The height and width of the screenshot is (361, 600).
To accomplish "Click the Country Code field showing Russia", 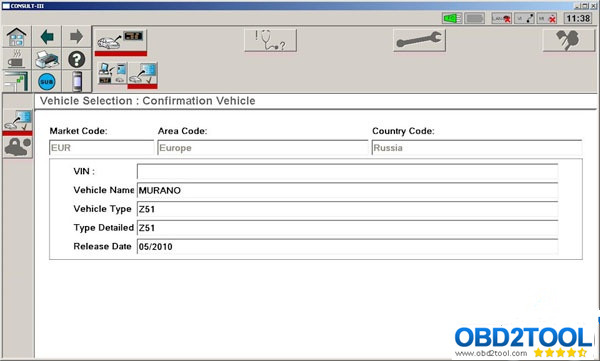I will point(477,148).
